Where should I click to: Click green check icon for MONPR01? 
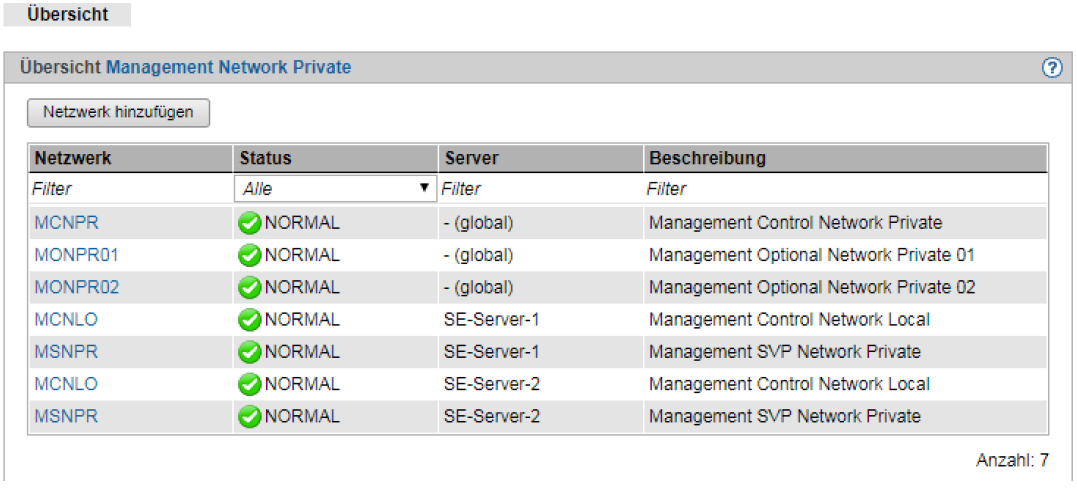coord(251,256)
